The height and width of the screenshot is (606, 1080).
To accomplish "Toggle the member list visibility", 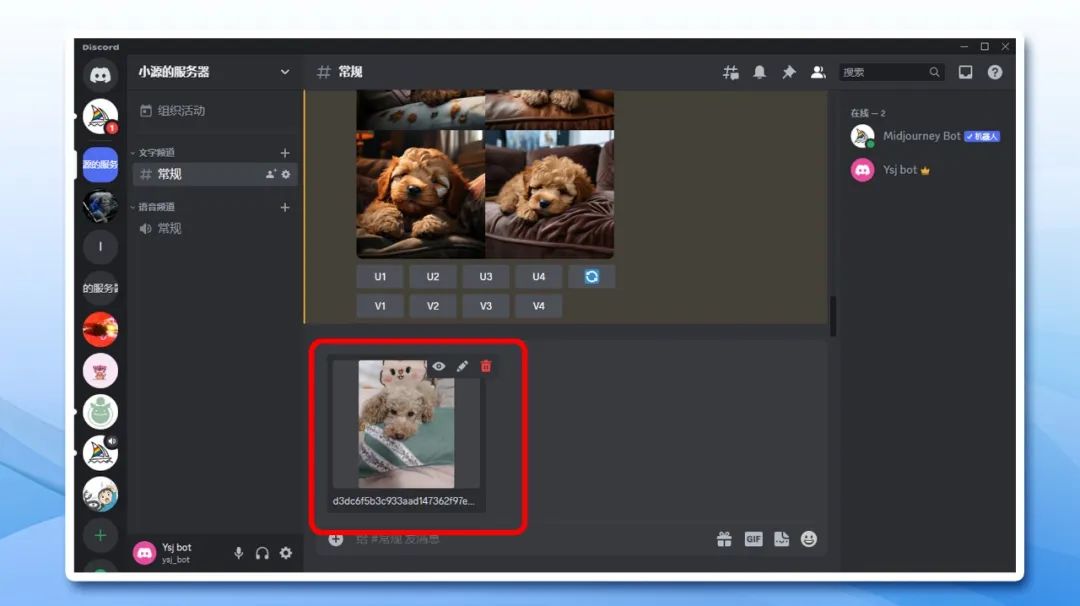I will pyautogui.click(x=818, y=72).
